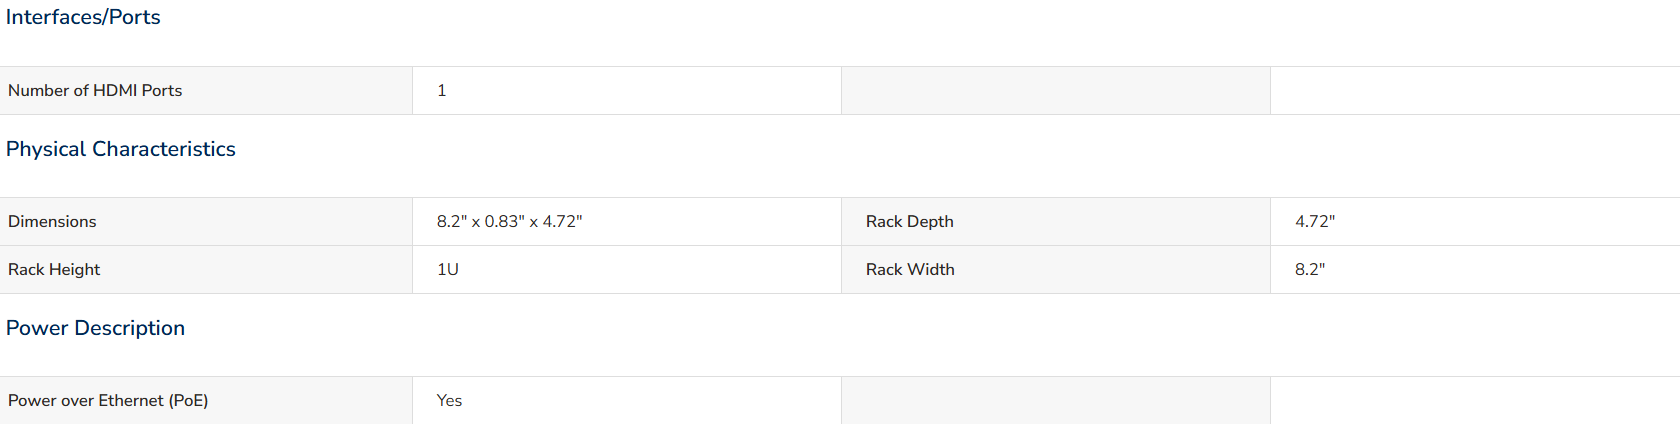Click the empty gray cell beside HDMI value
1680x424 pixels.
[x=1056, y=90]
